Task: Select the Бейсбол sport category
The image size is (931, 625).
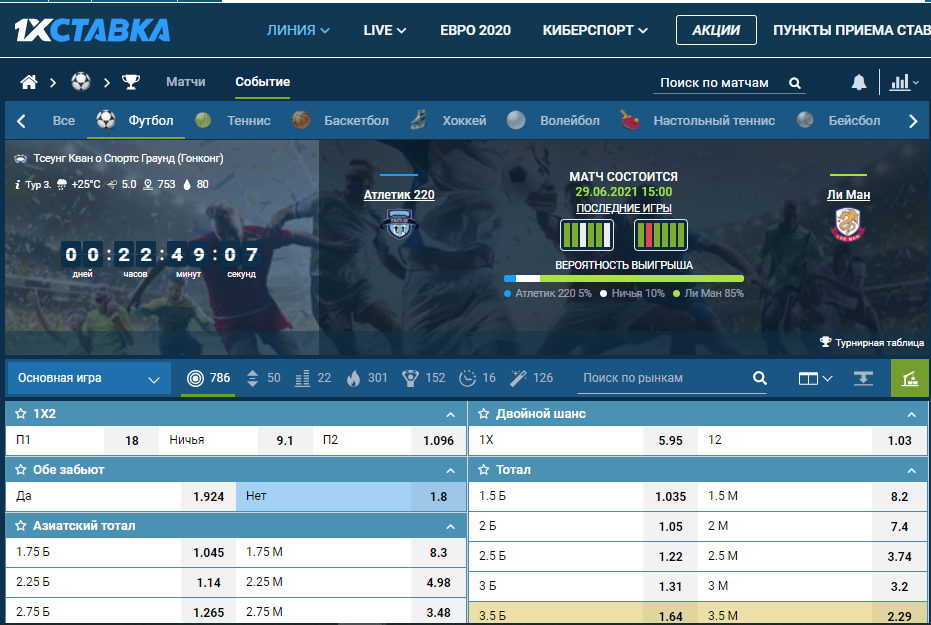Action: pyautogui.click(x=838, y=120)
